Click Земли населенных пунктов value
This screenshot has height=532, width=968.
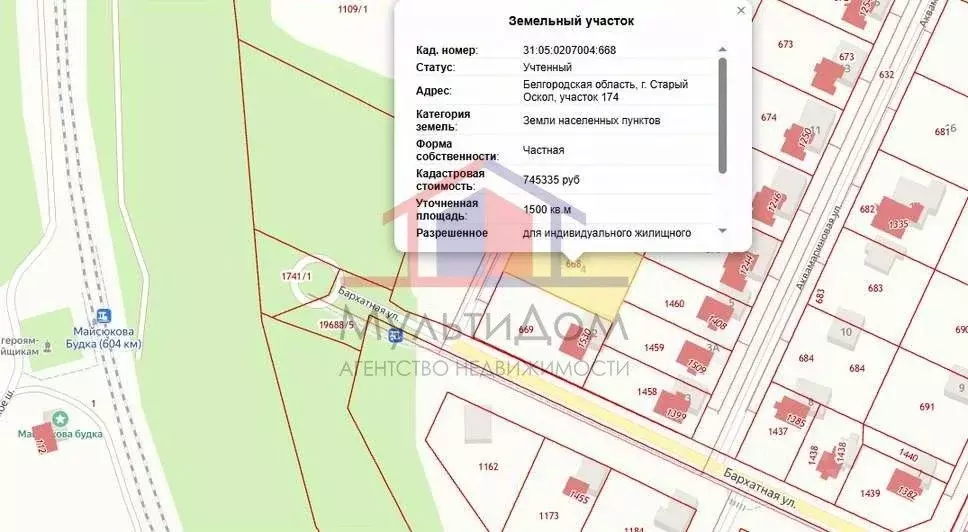click(591, 120)
